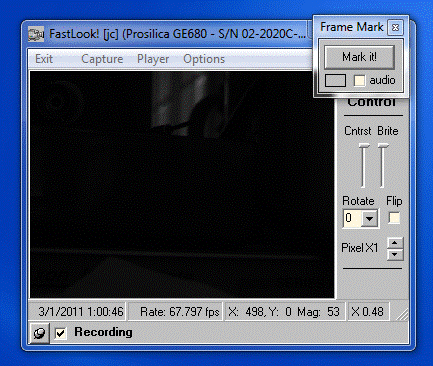Click the record icon beside the Recording checkbox

click(x=40, y=333)
